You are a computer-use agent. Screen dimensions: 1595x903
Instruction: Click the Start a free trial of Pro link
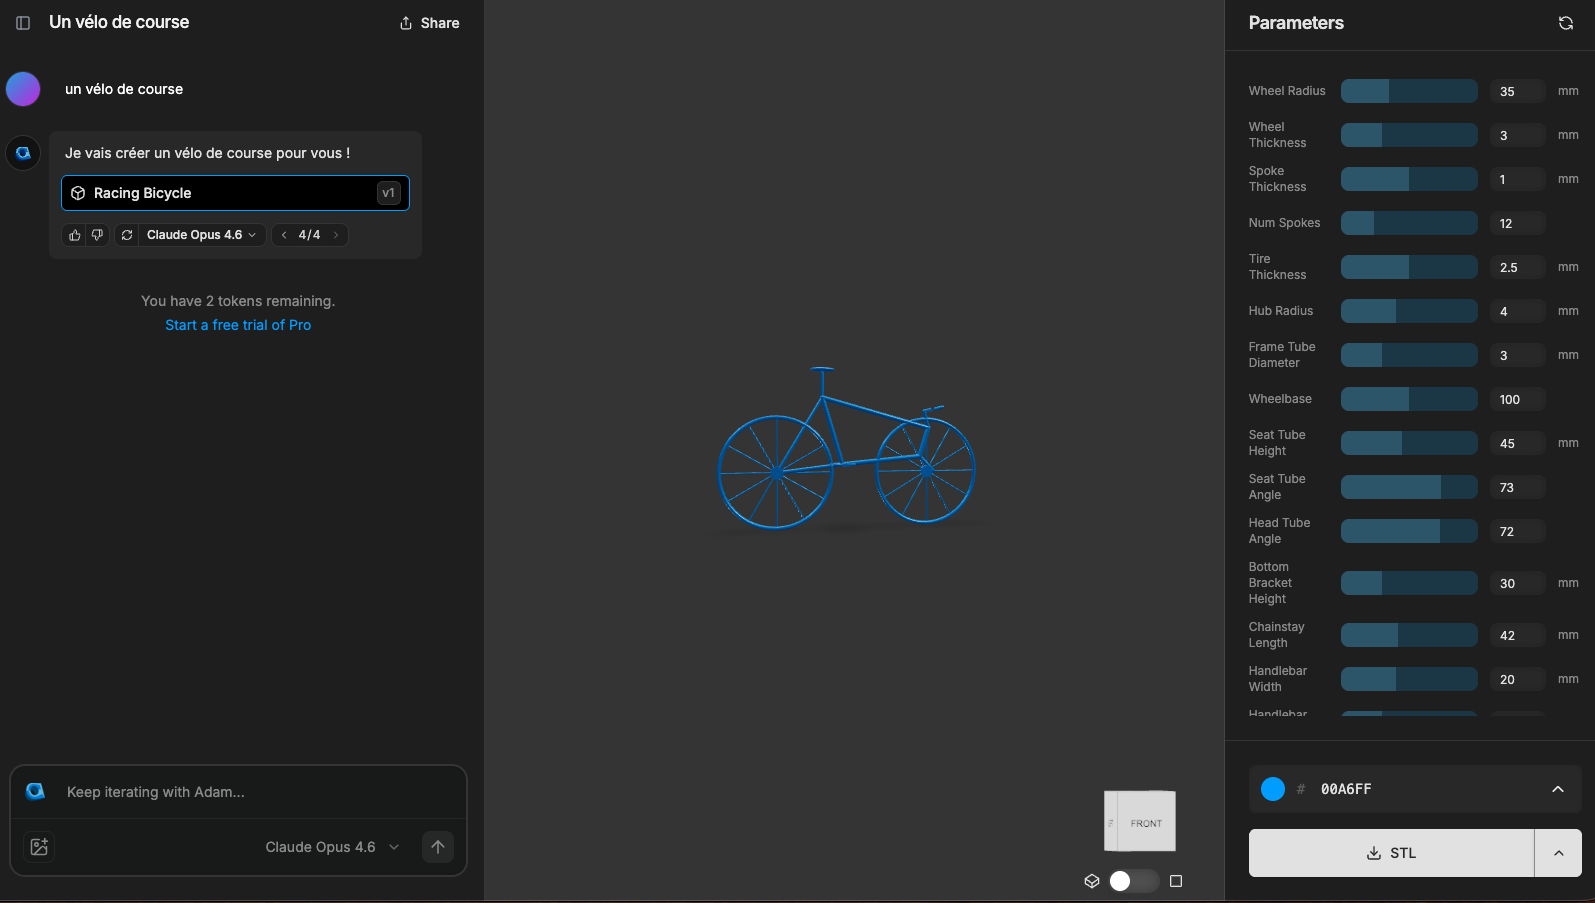[x=238, y=325]
